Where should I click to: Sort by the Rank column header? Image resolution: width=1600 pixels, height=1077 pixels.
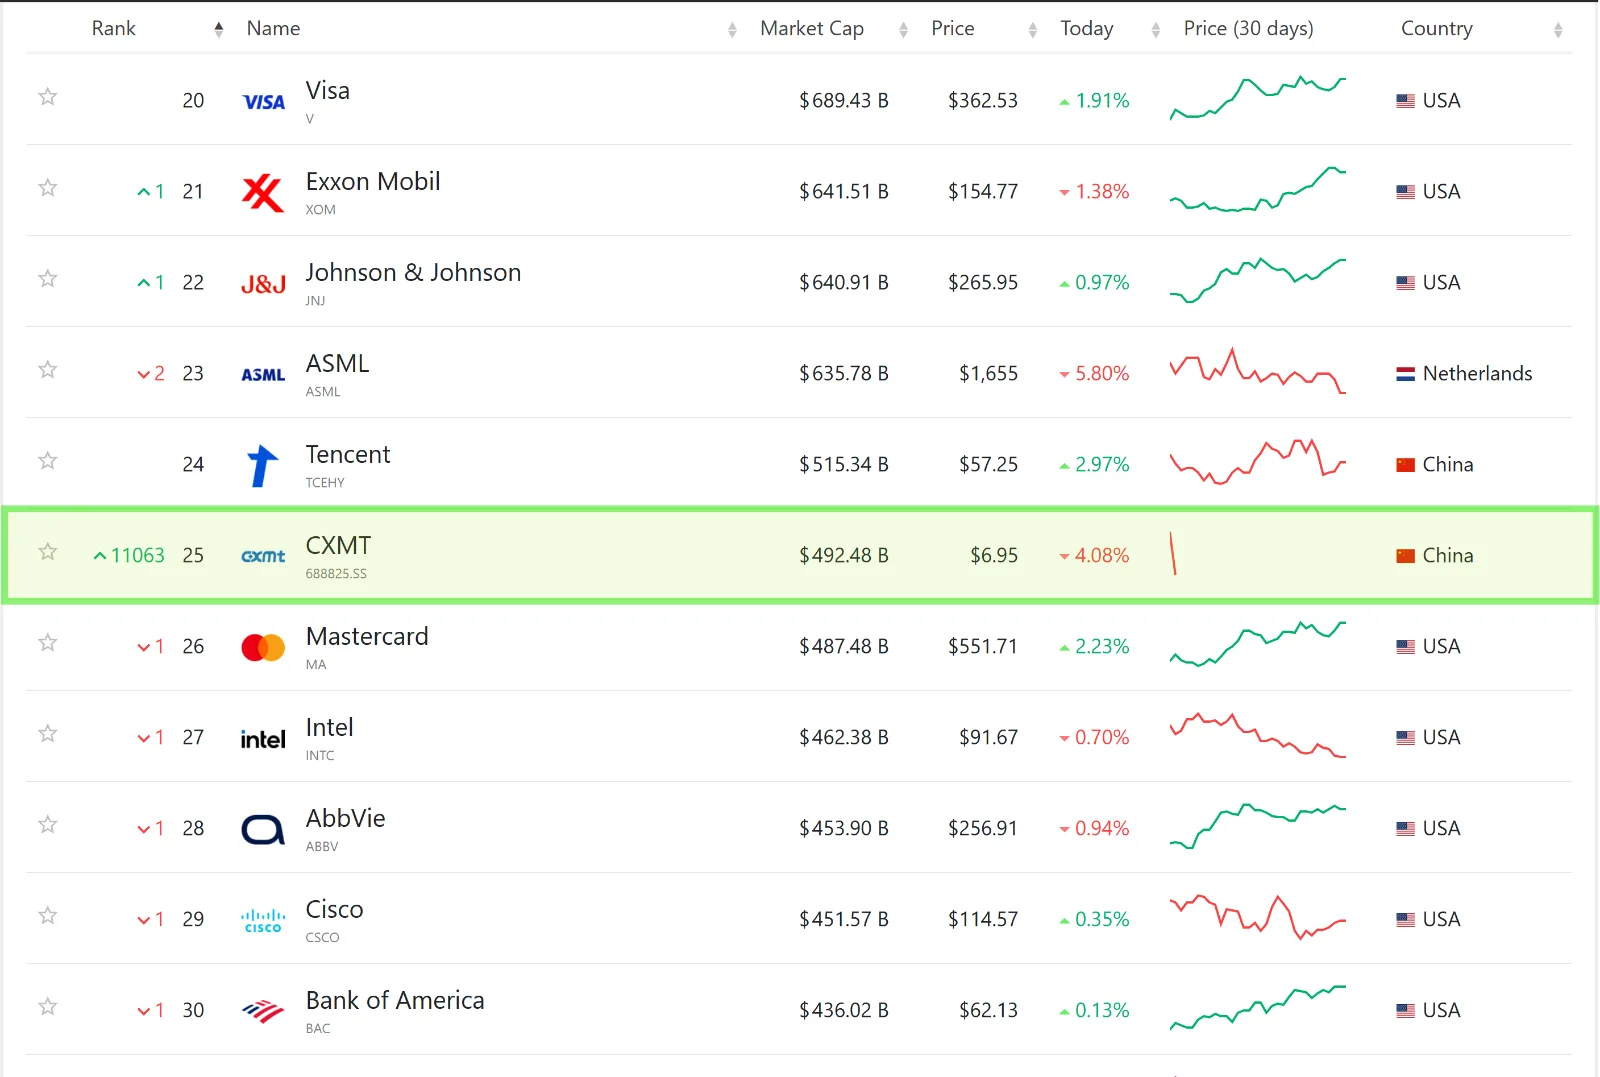[114, 29]
